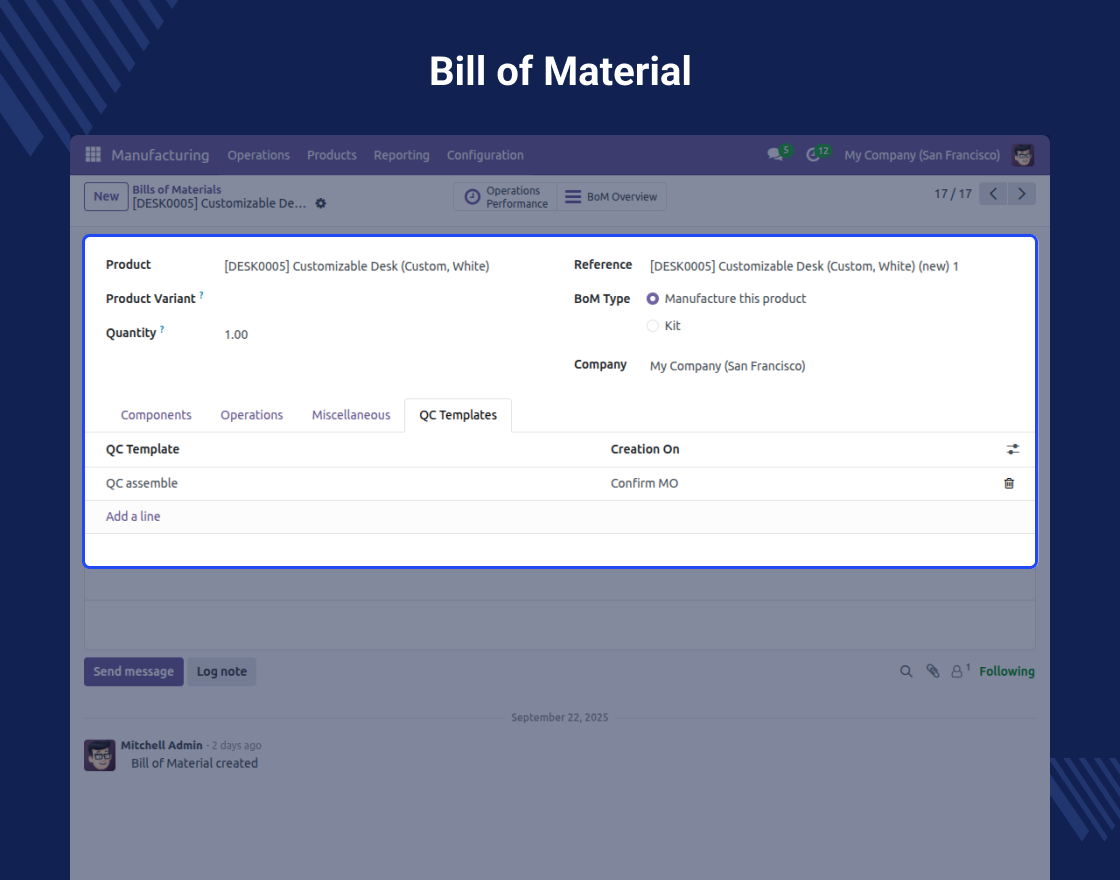The height and width of the screenshot is (880, 1120).
Task: Open company switcher My Company (San Francisco)
Action: pyautogui.click(x=922, y=155)
